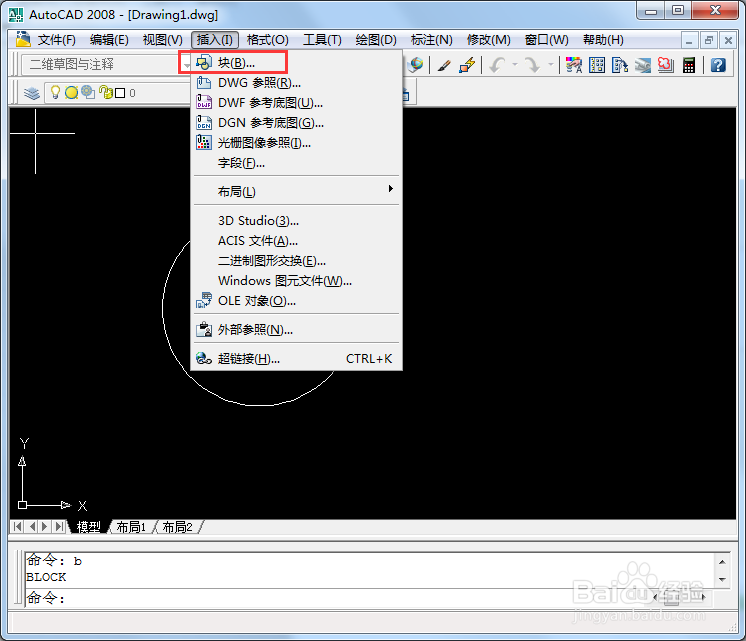Open the 标注(N) menu
Screen dimensions: 746x641
(432, 40)
